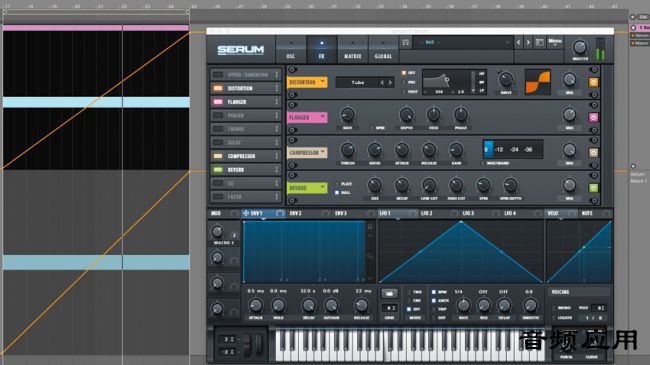Viewport: 650px width, 365px height.
Task: Select the ENV 2 tab
Action: (x=309, y=213)
